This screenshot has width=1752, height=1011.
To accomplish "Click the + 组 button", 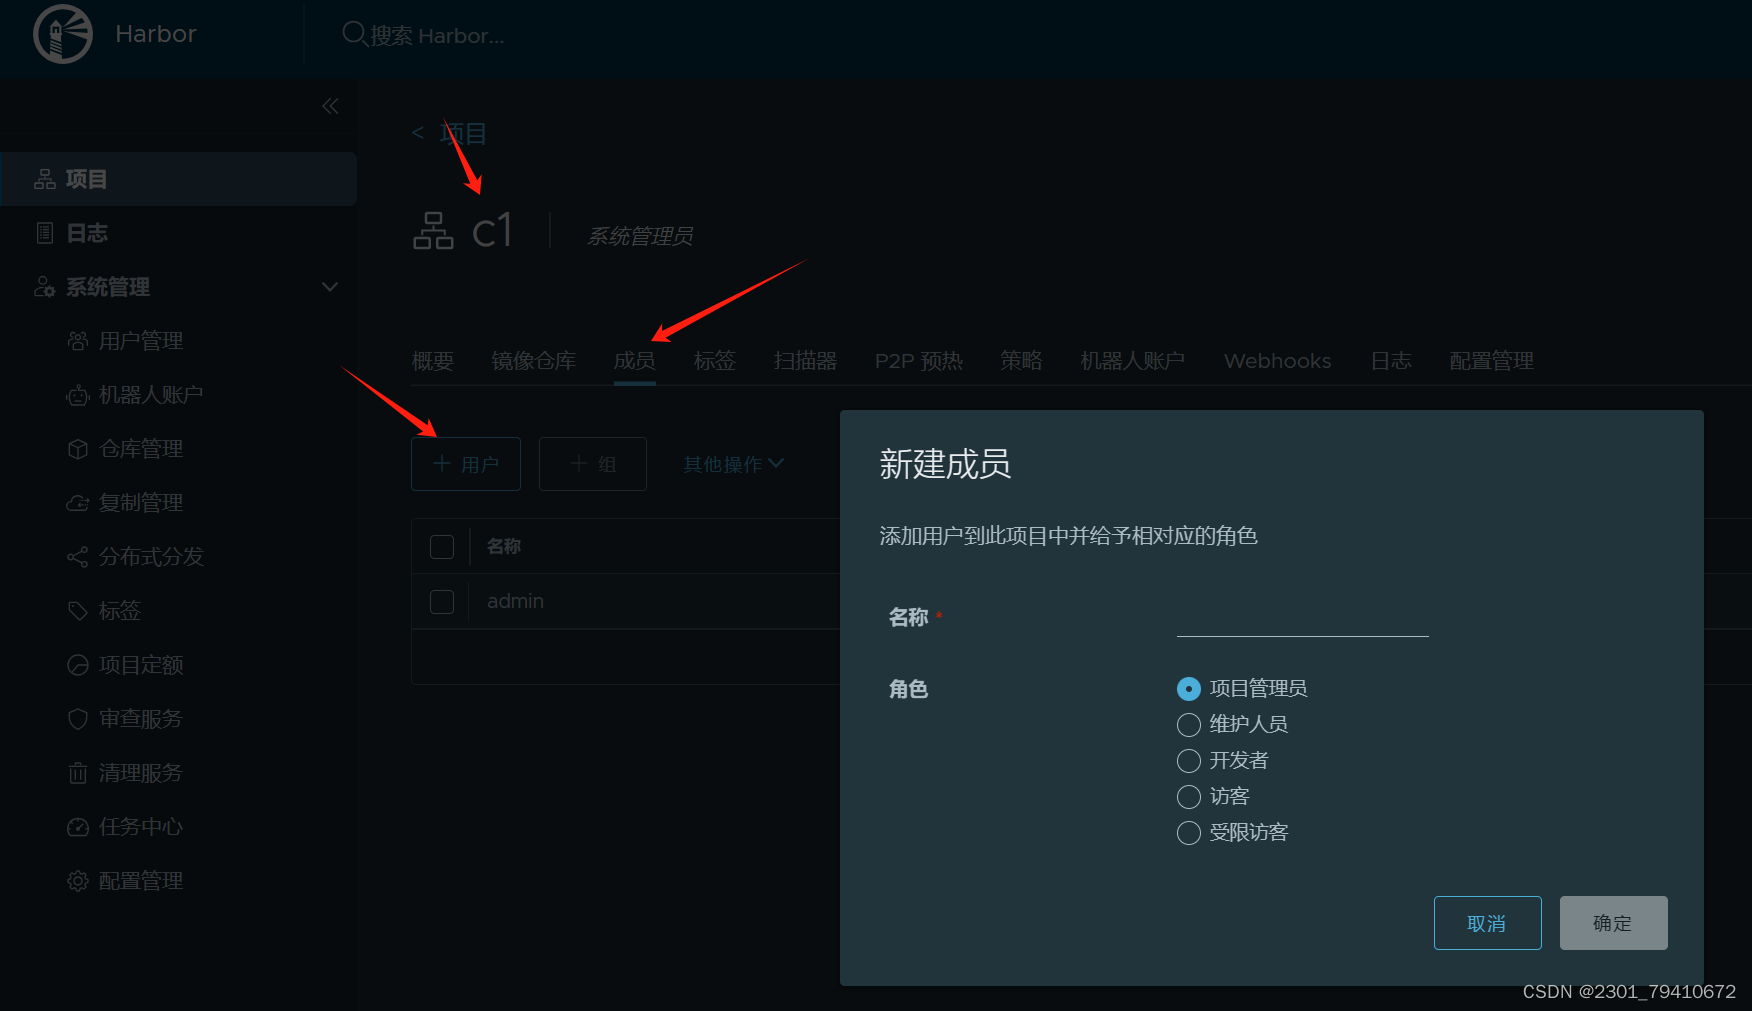I will pos(593,464).
